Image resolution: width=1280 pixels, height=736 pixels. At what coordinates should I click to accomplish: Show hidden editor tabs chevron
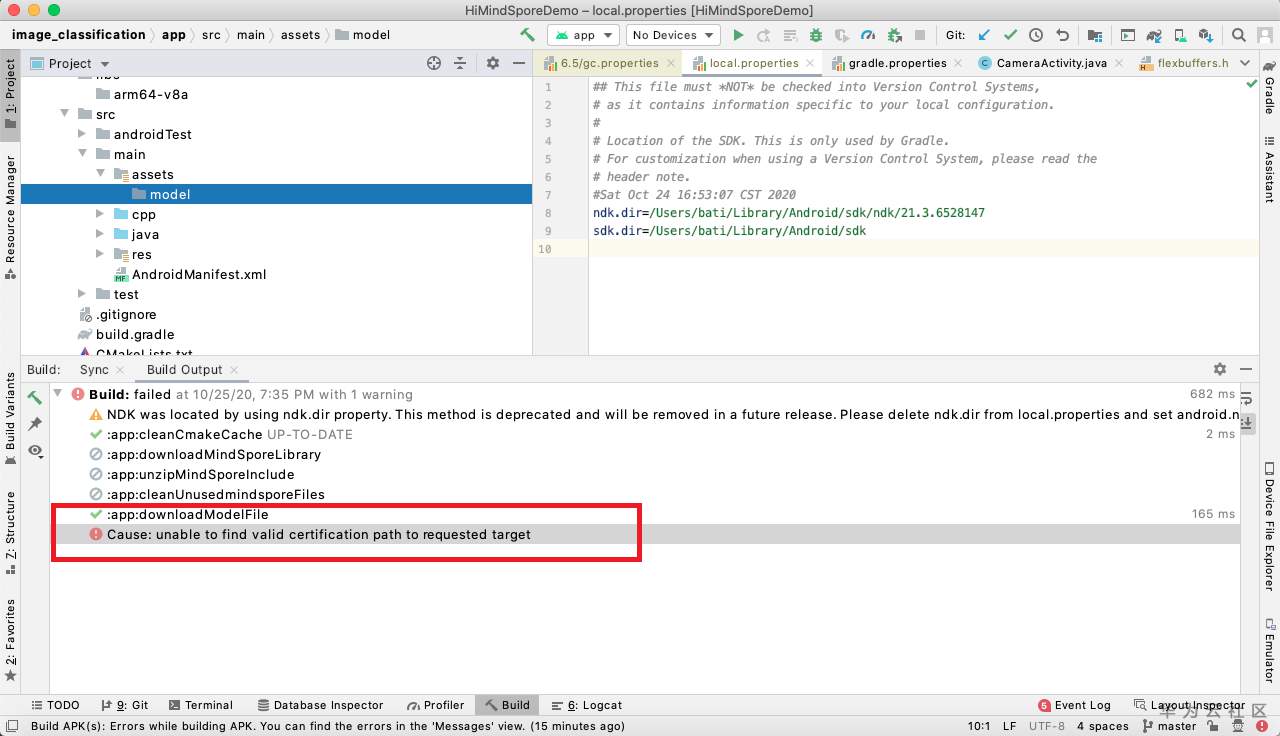click(x=1245, y=63)
